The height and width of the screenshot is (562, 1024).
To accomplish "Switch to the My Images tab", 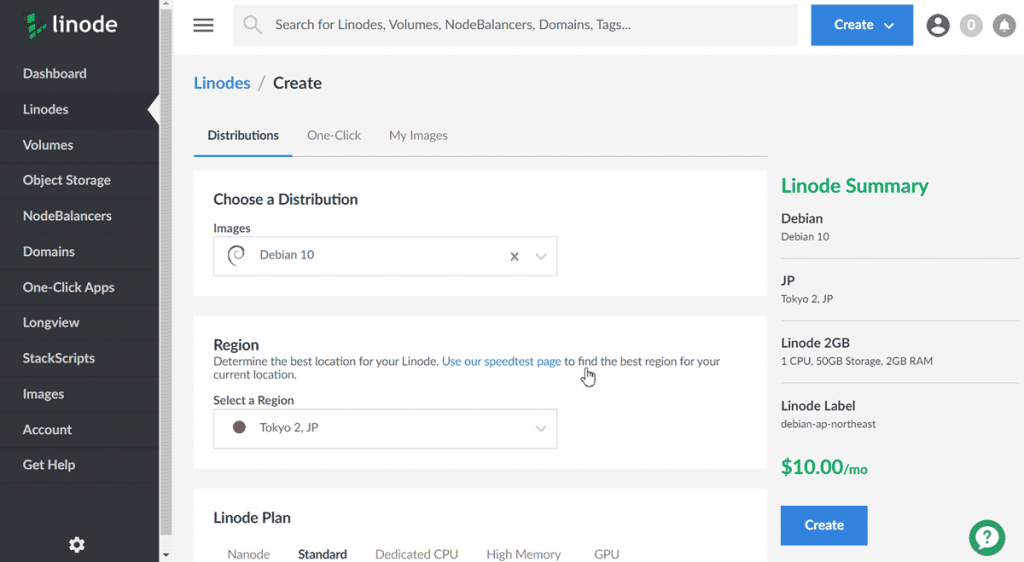I will point(418,135).
